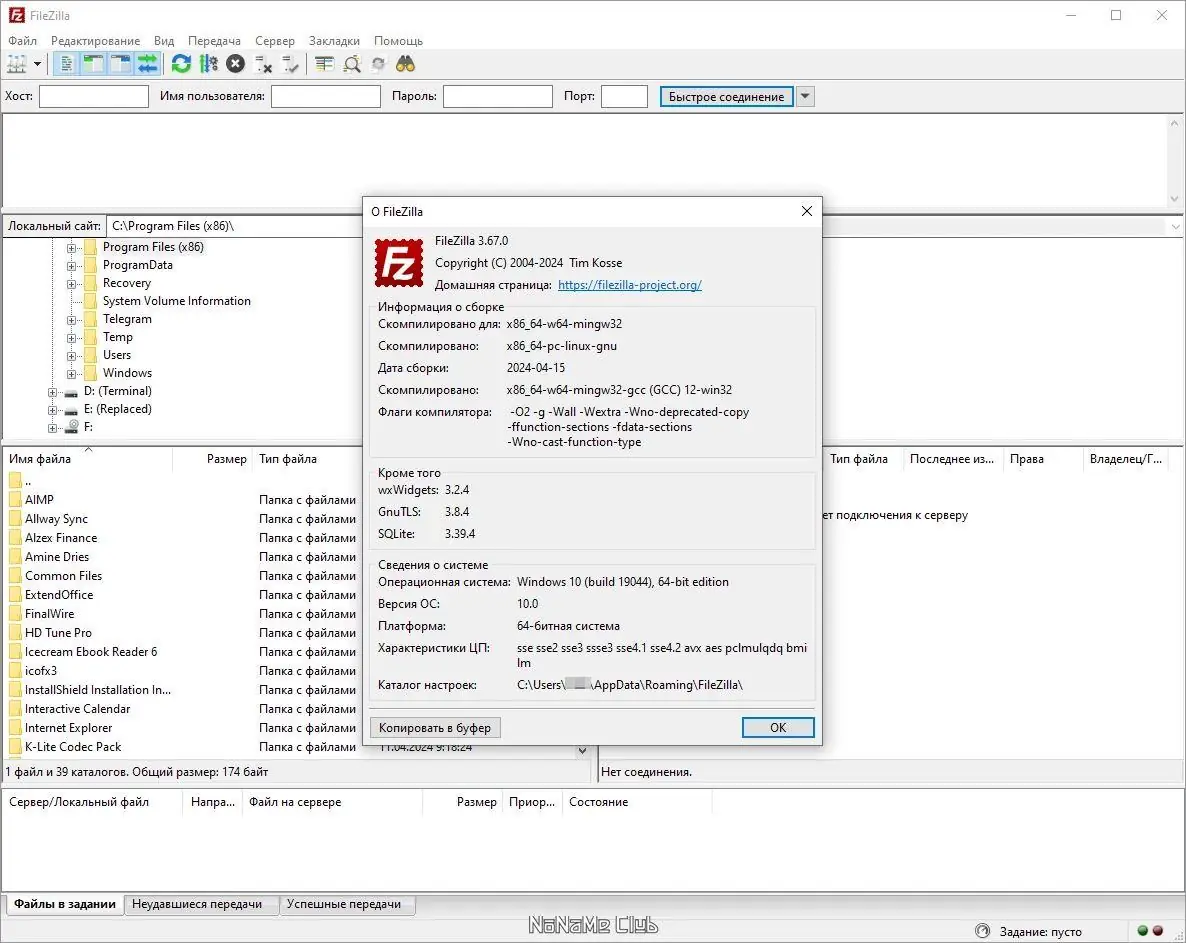Expand the Windows tree node
The width and height of the screenshot is (1186, 943).
tap(71, 374)
